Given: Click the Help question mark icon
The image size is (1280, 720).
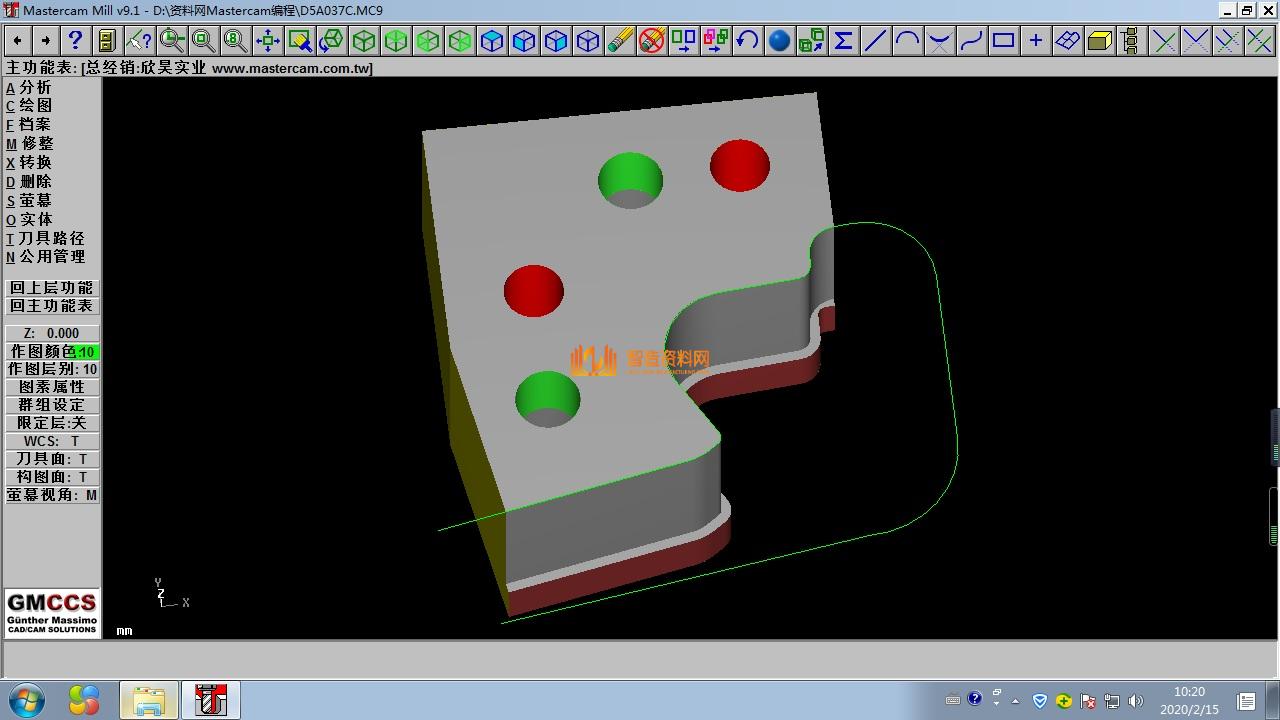Looking at the screenshot, I should click(x=75, y=40).
